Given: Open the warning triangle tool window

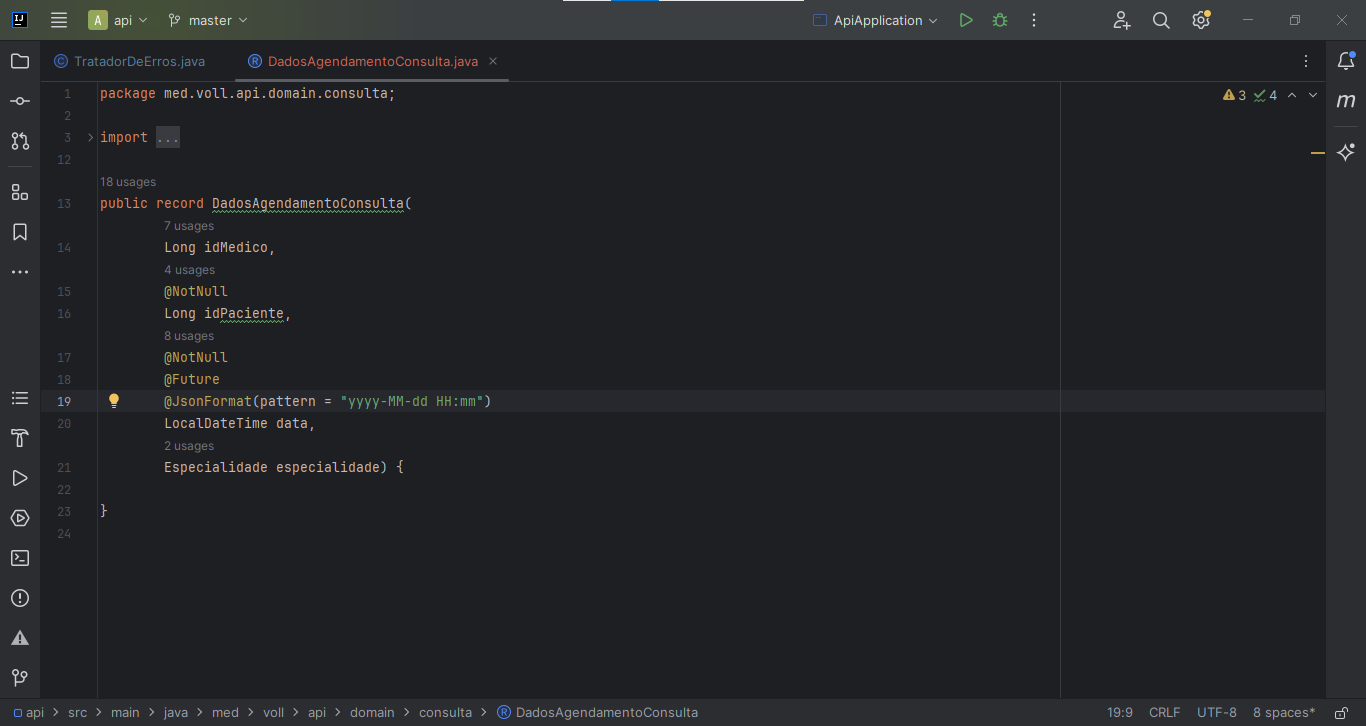Looking at the screenshot, I should point(20,638).
